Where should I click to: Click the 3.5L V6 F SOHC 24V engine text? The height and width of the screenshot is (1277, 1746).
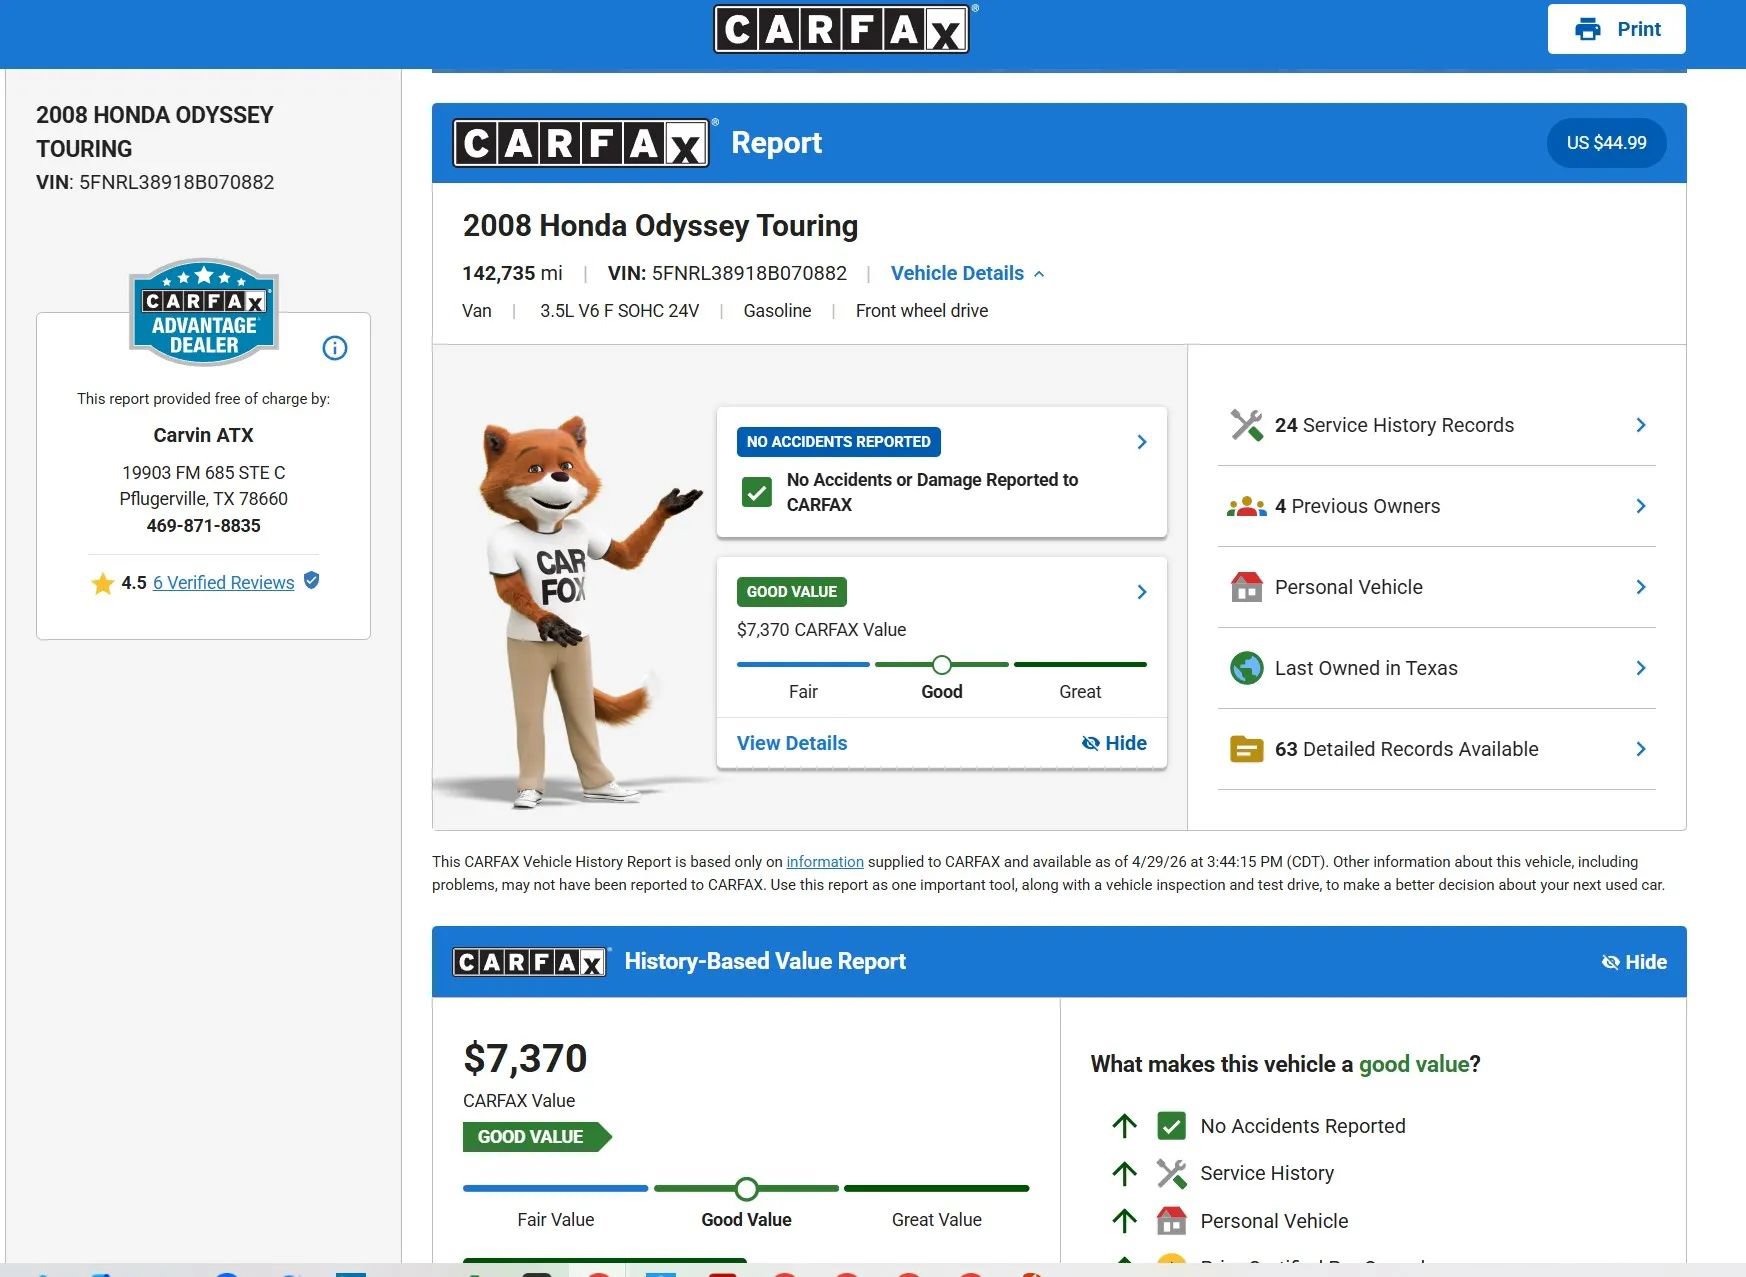tap(619, 311)
